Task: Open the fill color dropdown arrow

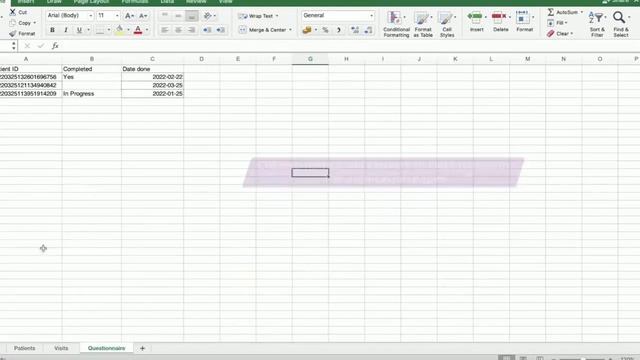Action: [x=128, y=30]
